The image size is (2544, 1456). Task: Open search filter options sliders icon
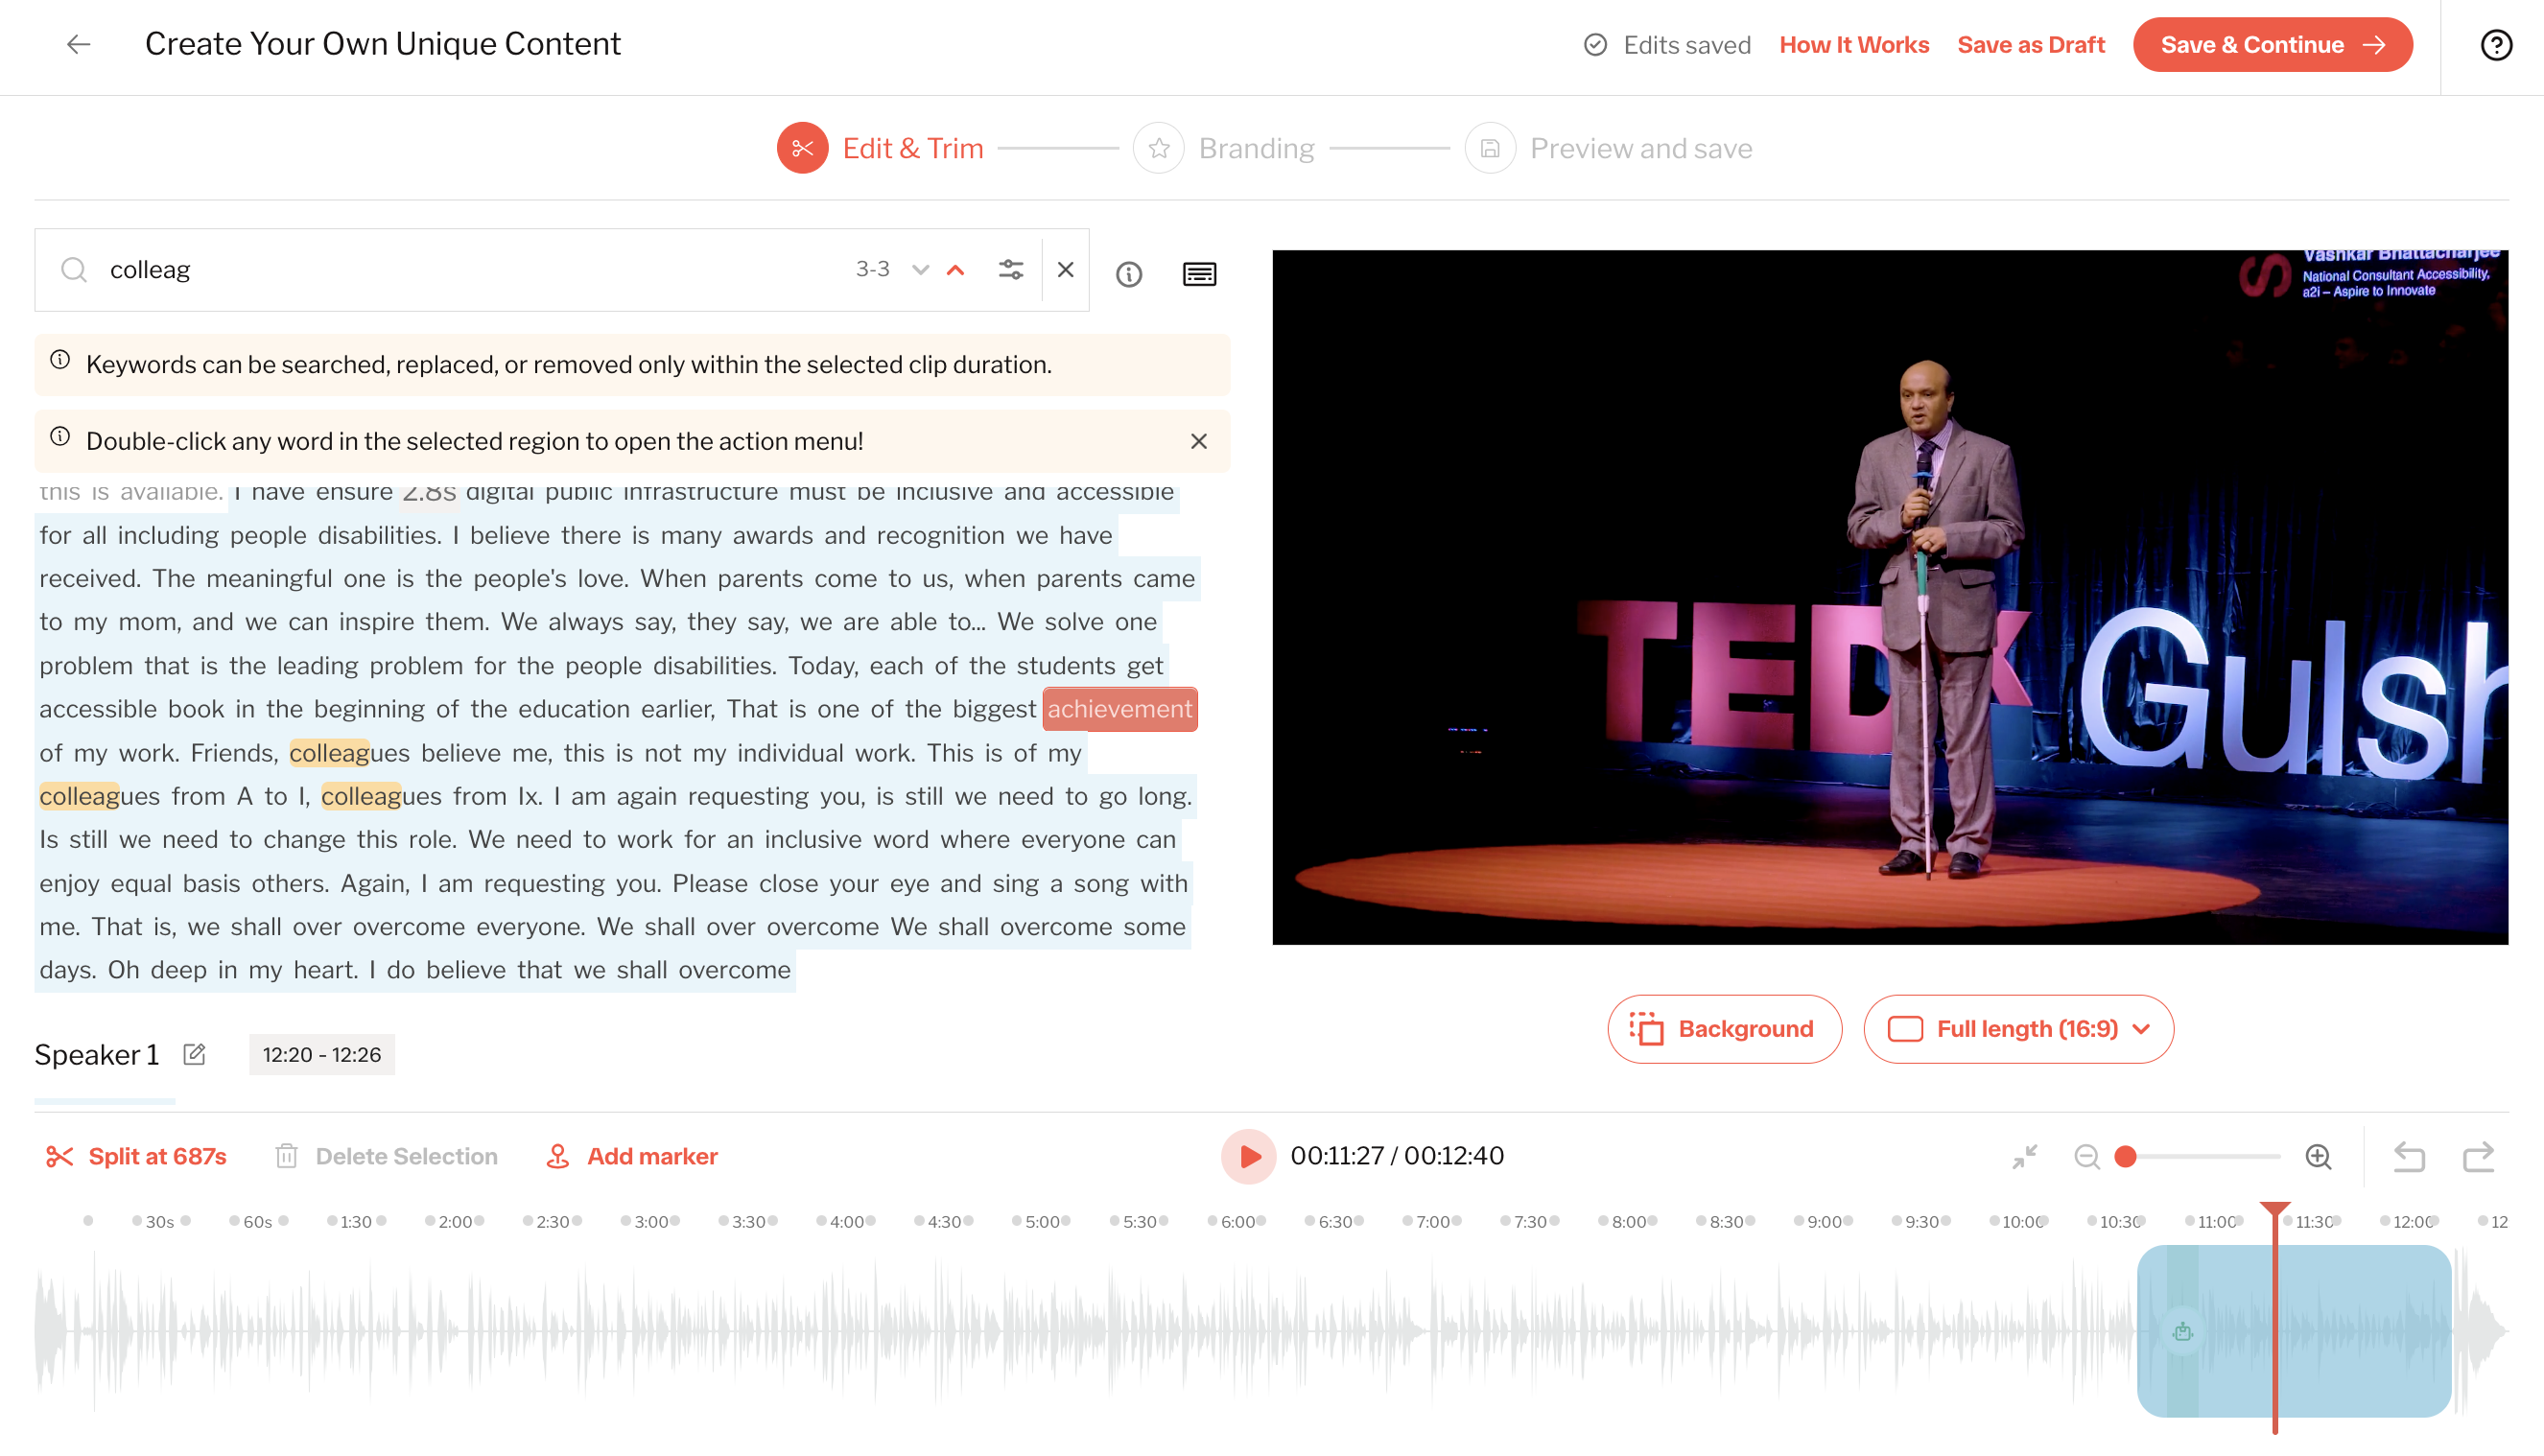(x=1011, y=270)
